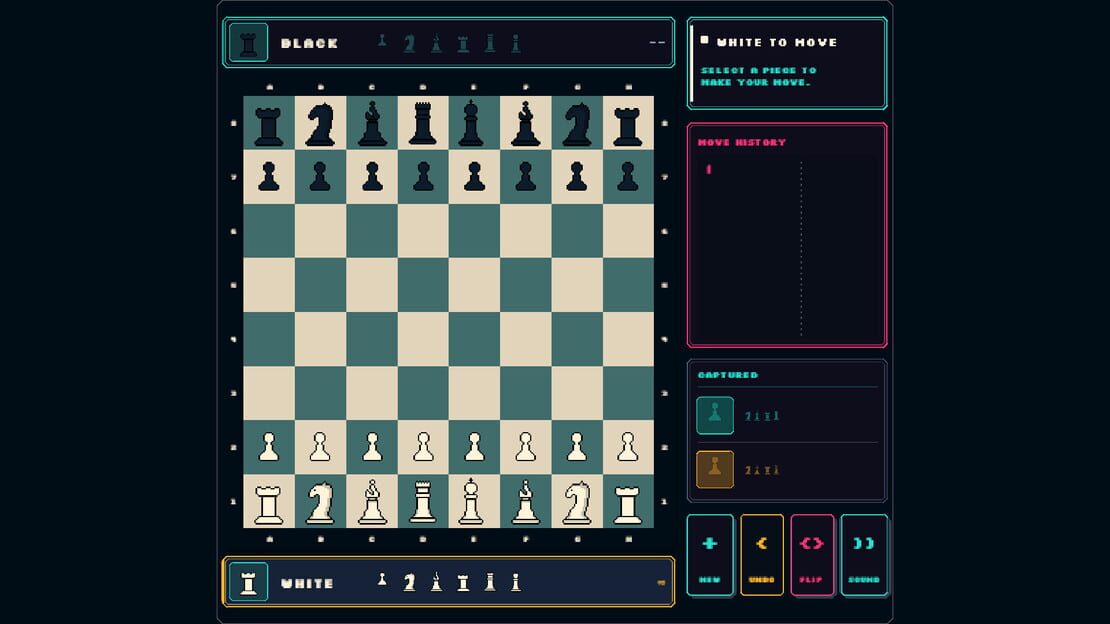
Task: Choose the white rook on a1
Action: [268, 501]
